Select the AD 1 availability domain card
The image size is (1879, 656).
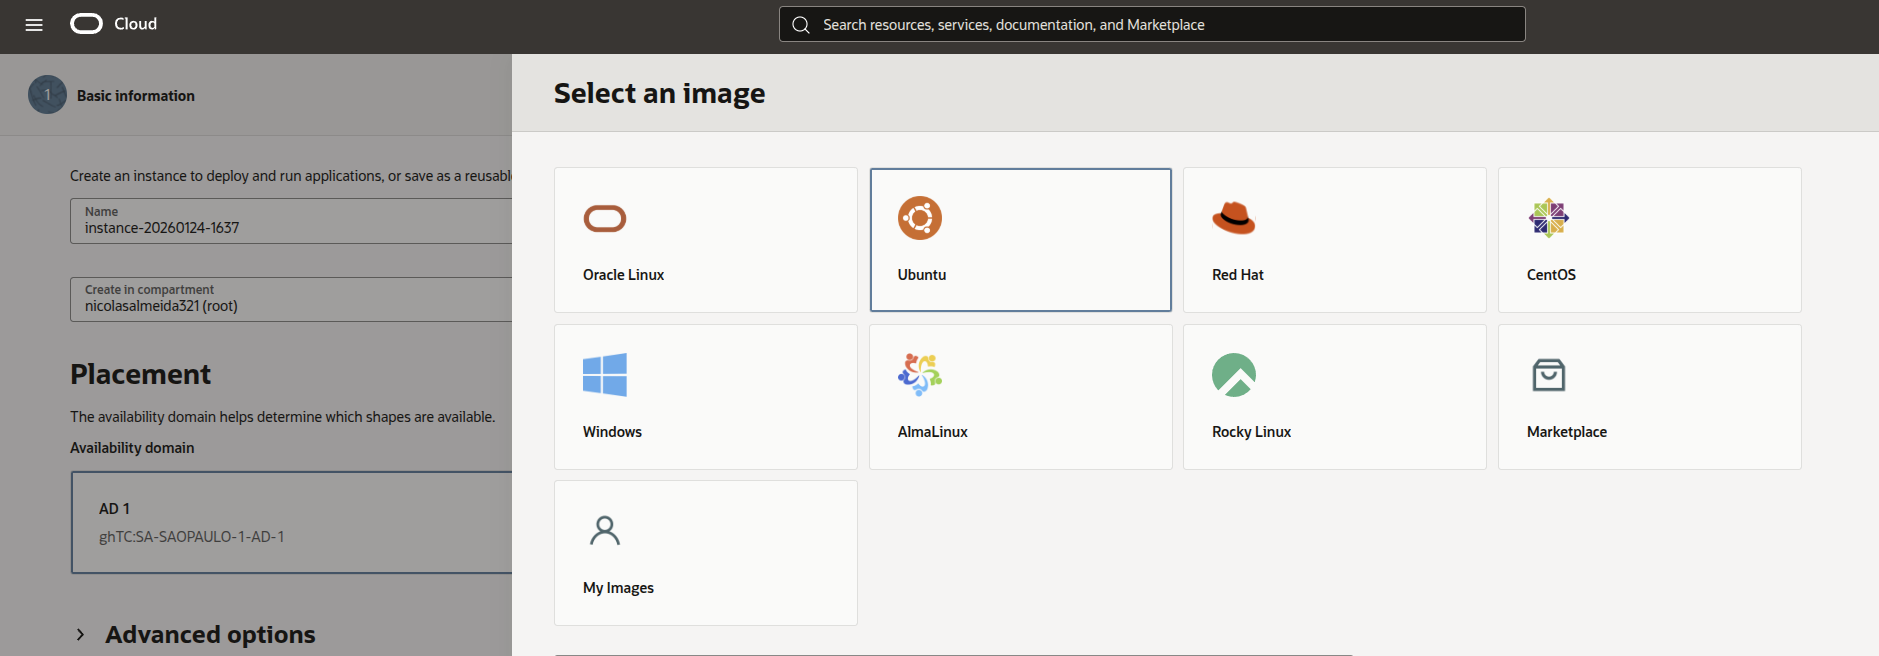point(292,522)
